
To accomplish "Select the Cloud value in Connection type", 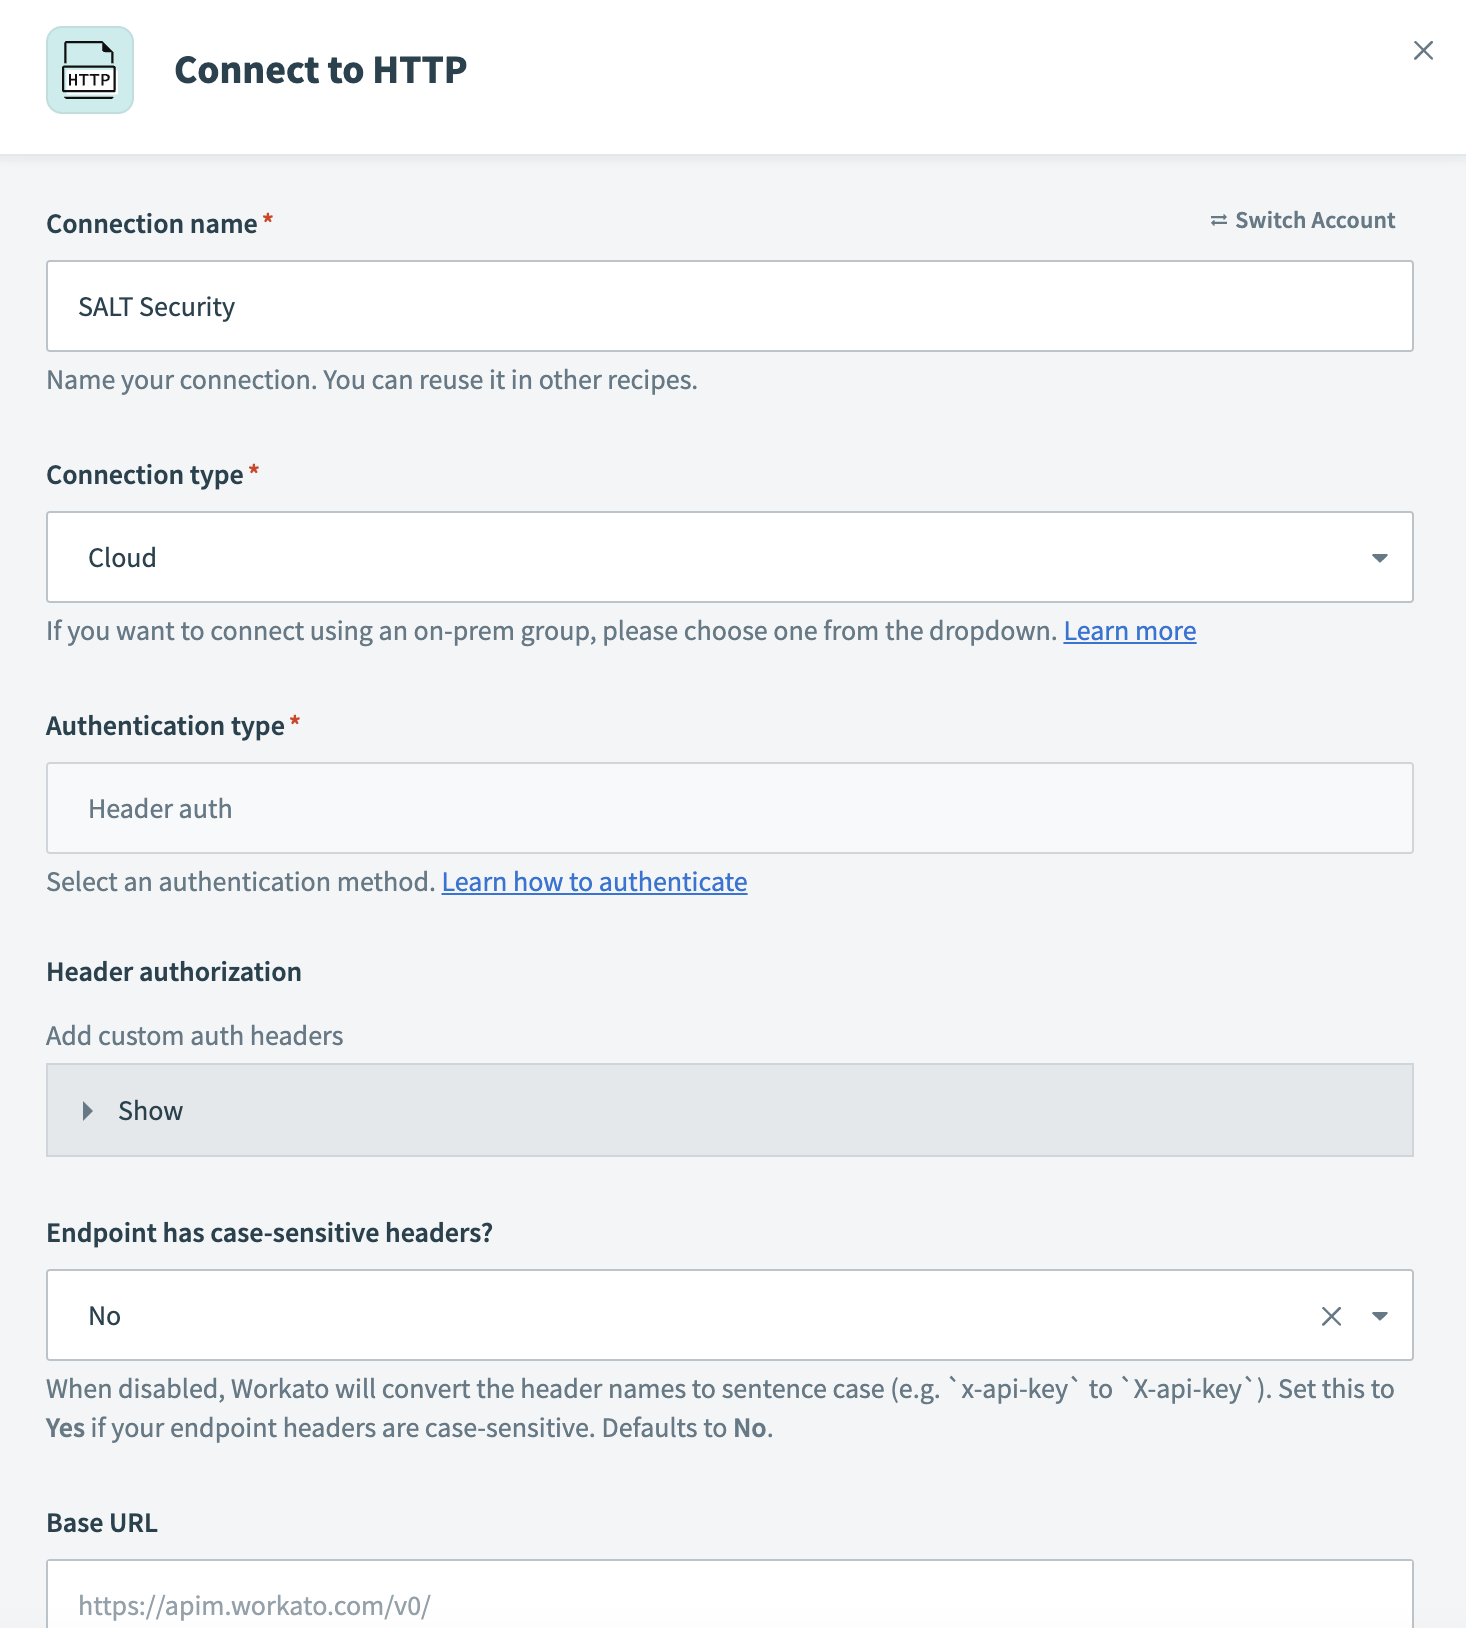I will coord(122,558).
